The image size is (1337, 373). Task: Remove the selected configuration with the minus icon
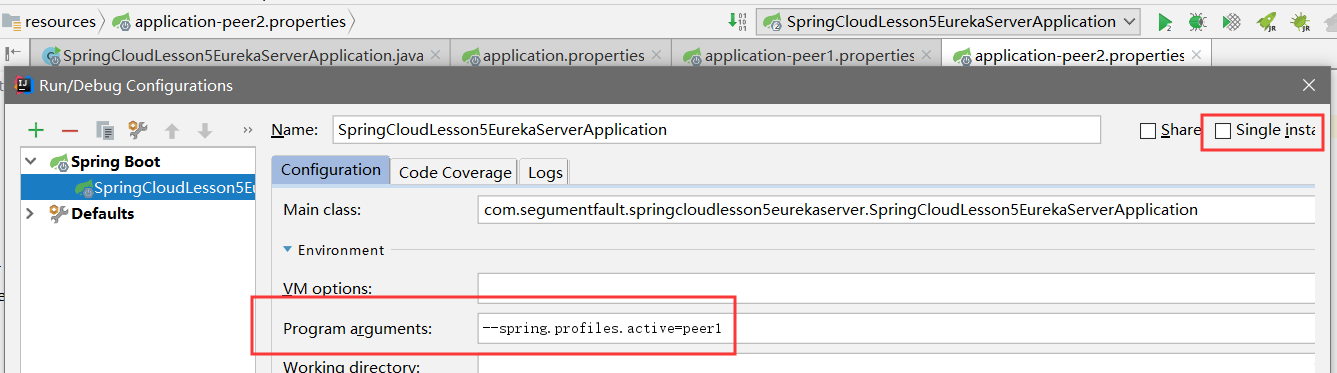pyautogui.click(x=70, y=130)
